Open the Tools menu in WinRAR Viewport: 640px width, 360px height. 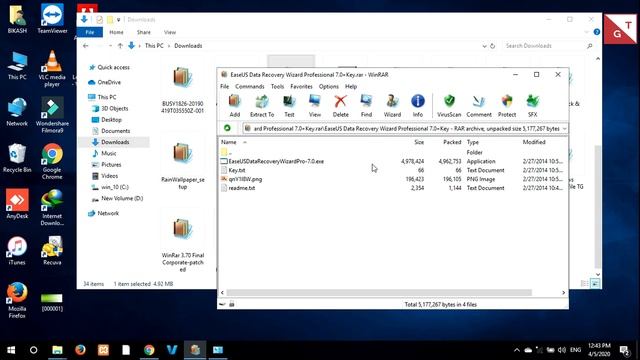[x=277, y=87]
